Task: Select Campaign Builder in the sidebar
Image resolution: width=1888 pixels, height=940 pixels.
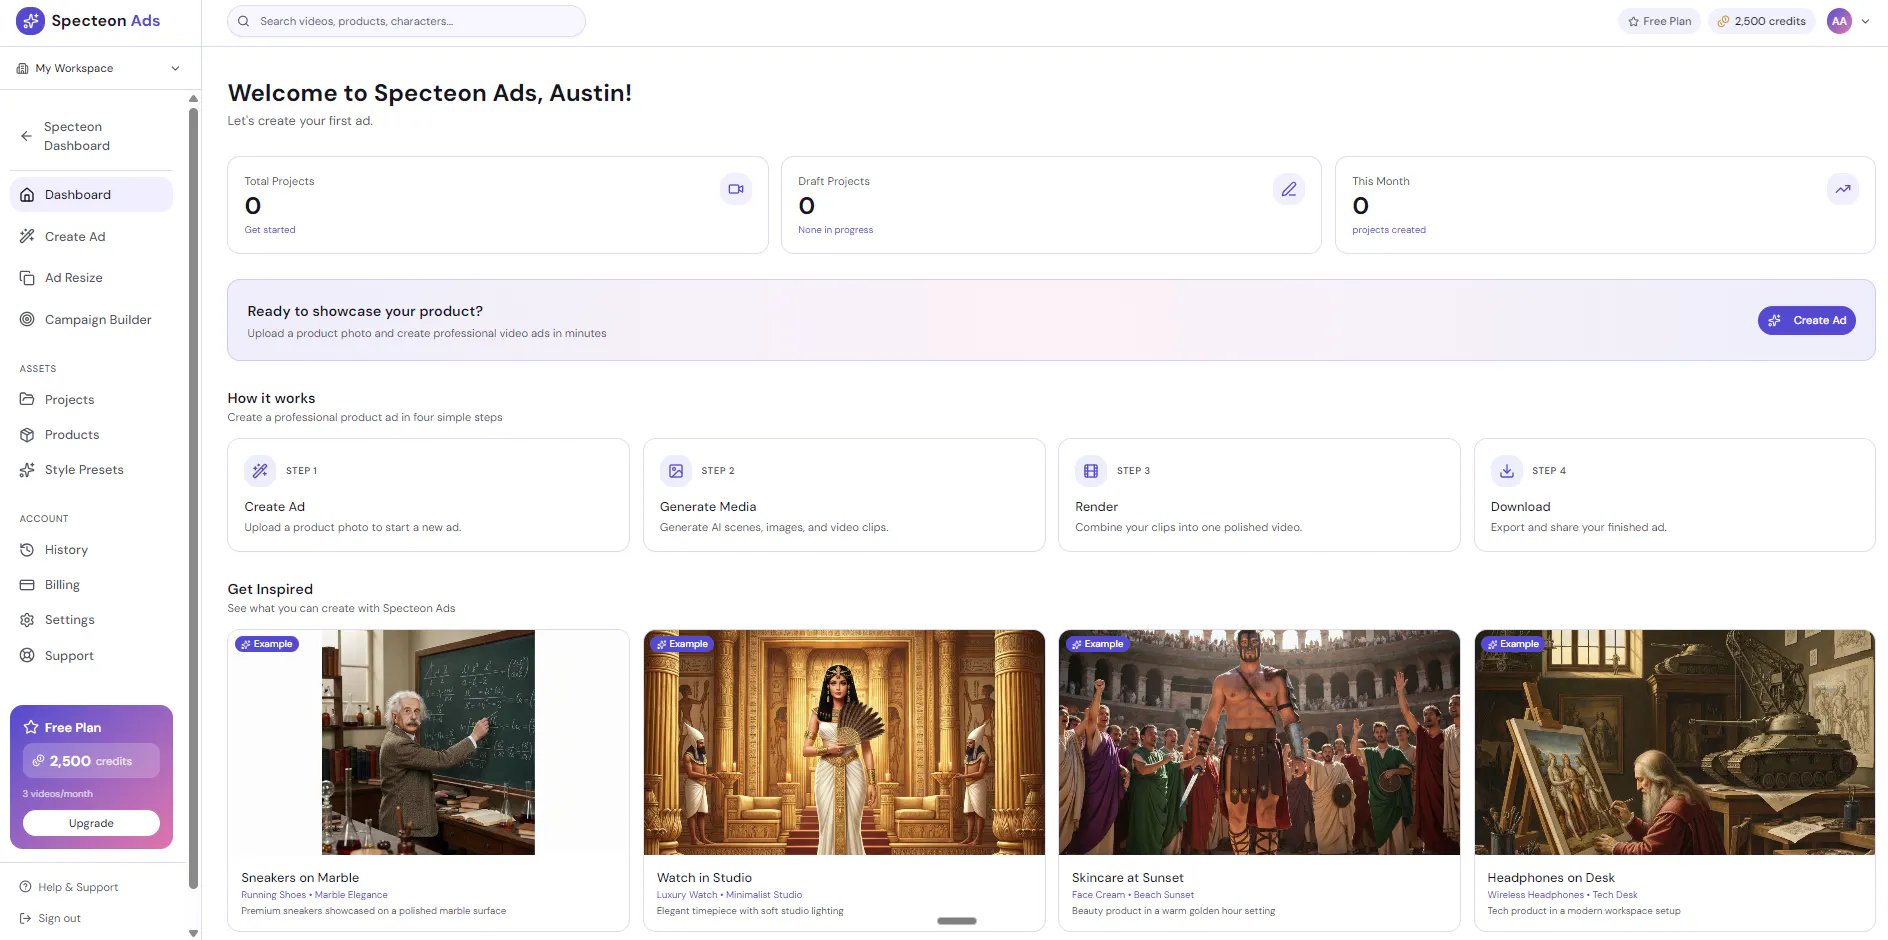Action: coord(91,320)
